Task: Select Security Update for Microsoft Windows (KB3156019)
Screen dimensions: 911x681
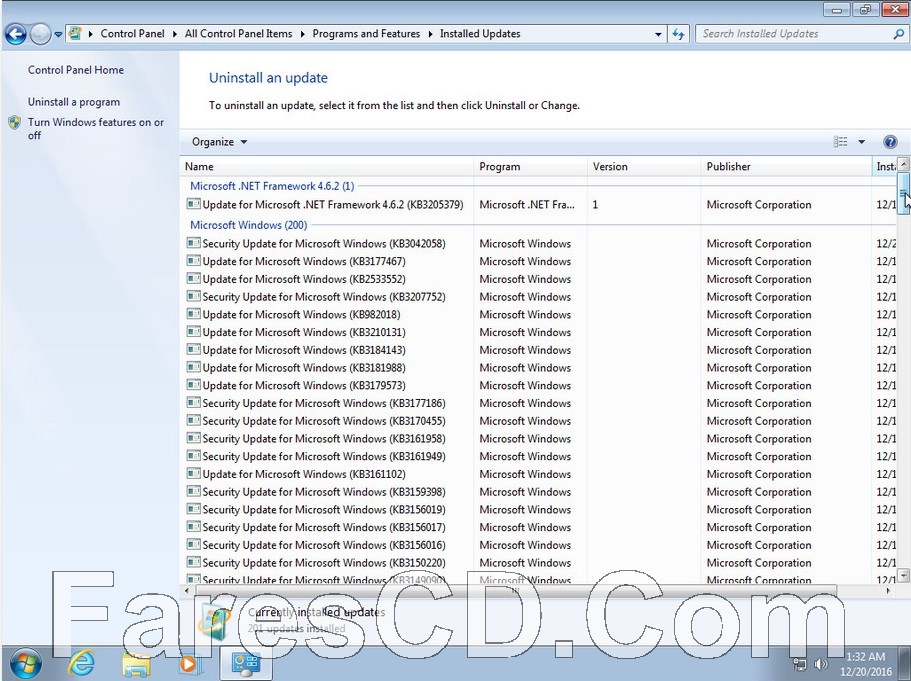Action: (324, 510)
